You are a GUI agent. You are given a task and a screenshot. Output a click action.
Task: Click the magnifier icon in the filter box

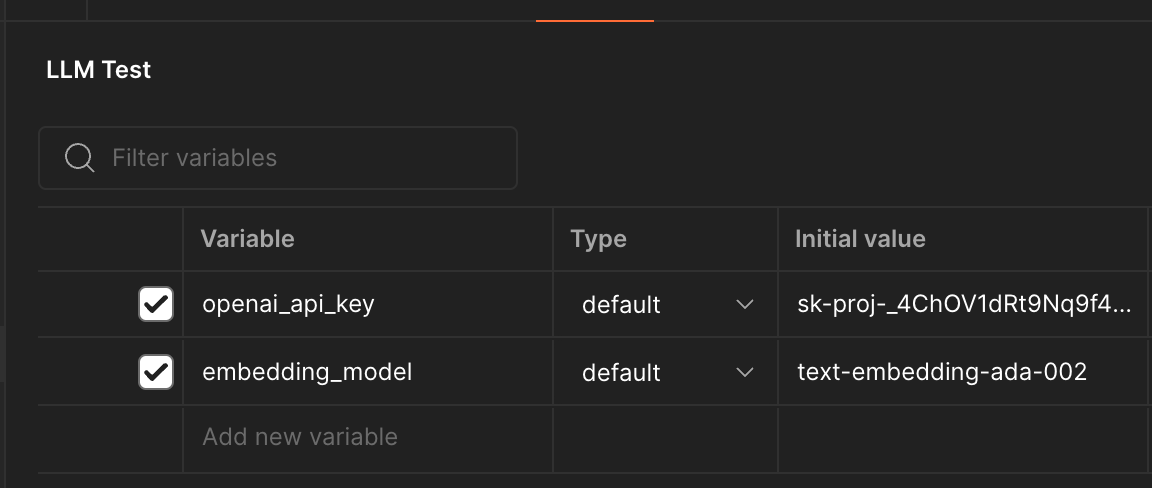click(79, 158)
